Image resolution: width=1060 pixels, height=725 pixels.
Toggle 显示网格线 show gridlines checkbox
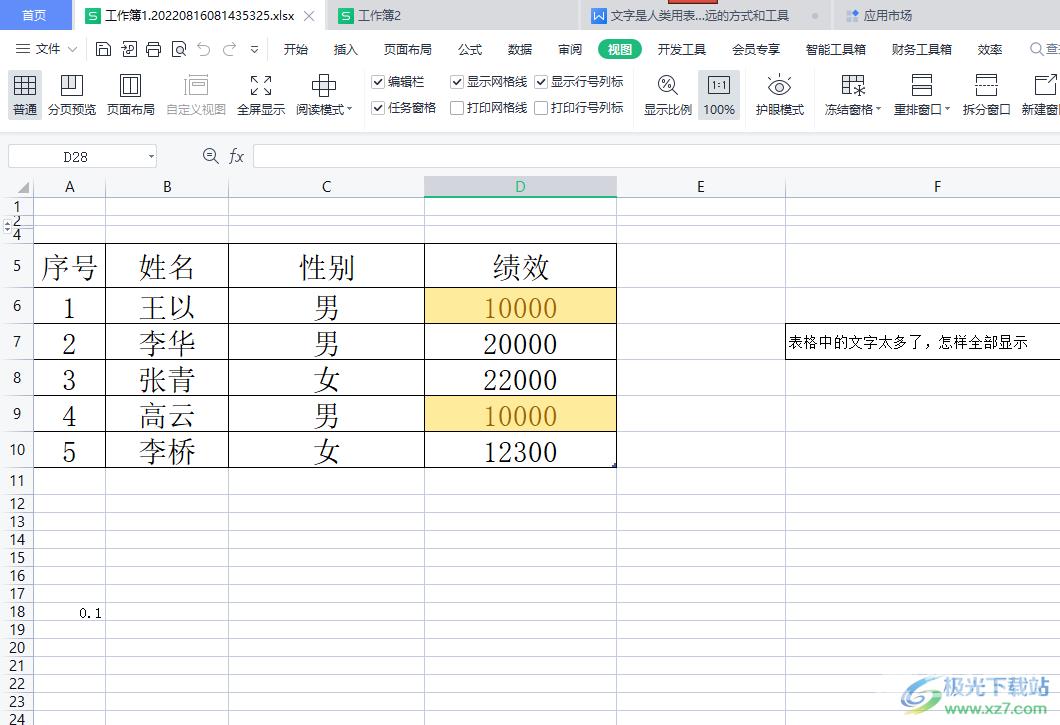(x=457, y=82)
